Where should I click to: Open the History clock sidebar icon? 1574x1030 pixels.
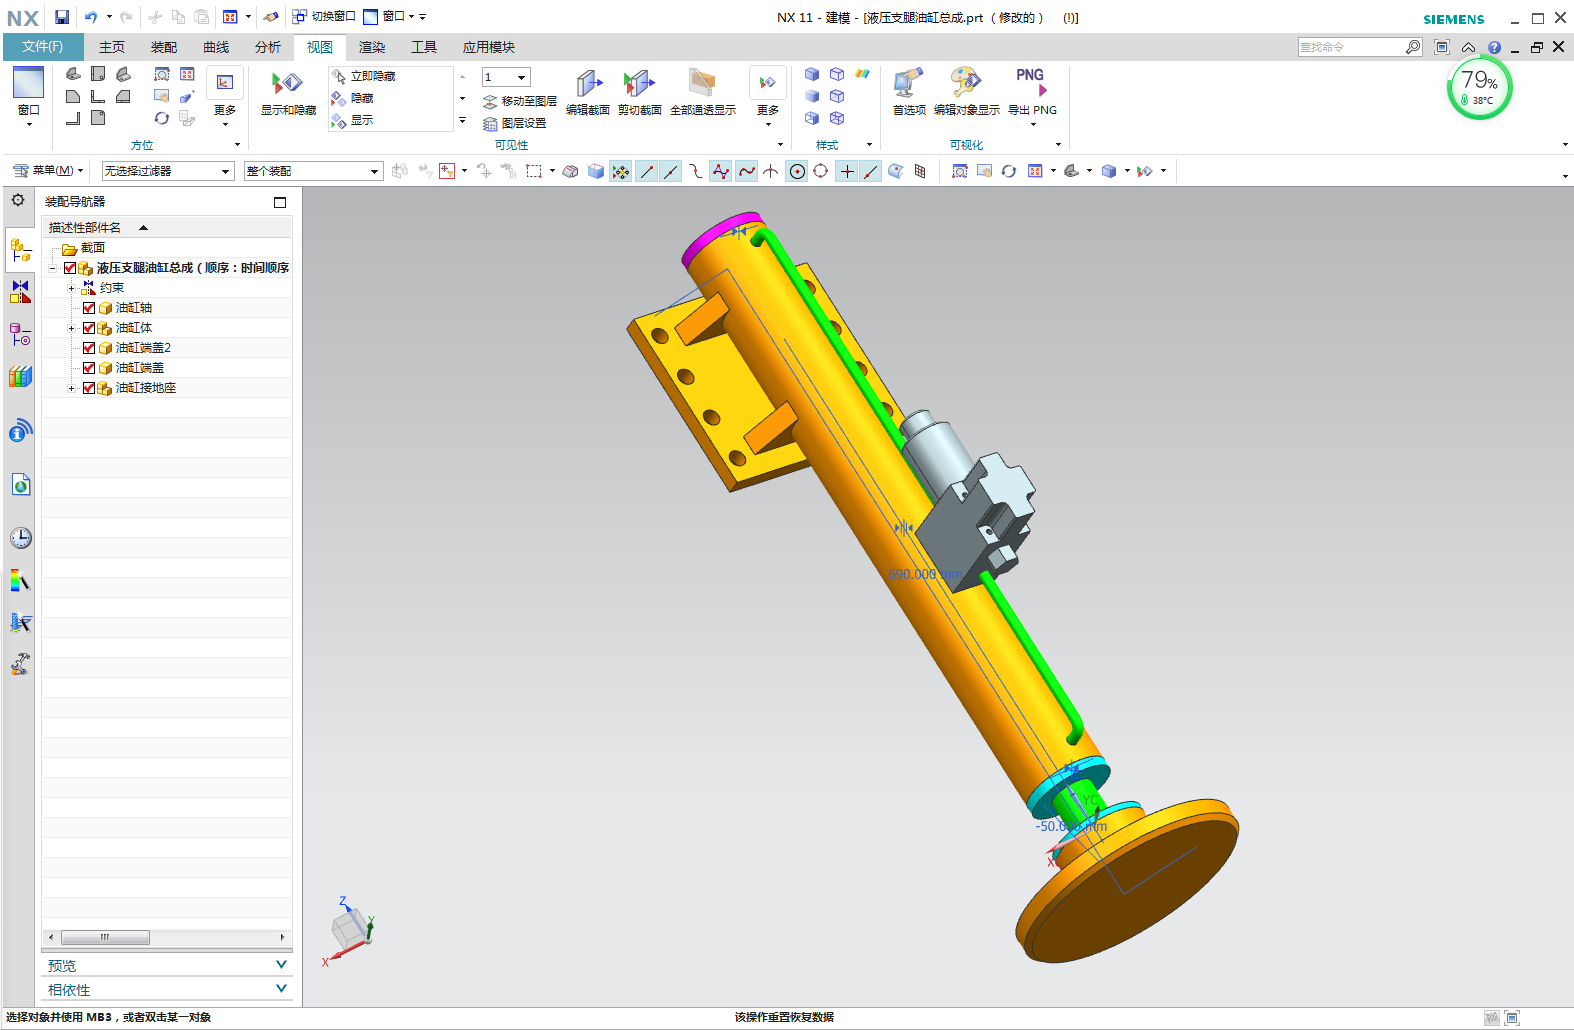click(20, 538)
